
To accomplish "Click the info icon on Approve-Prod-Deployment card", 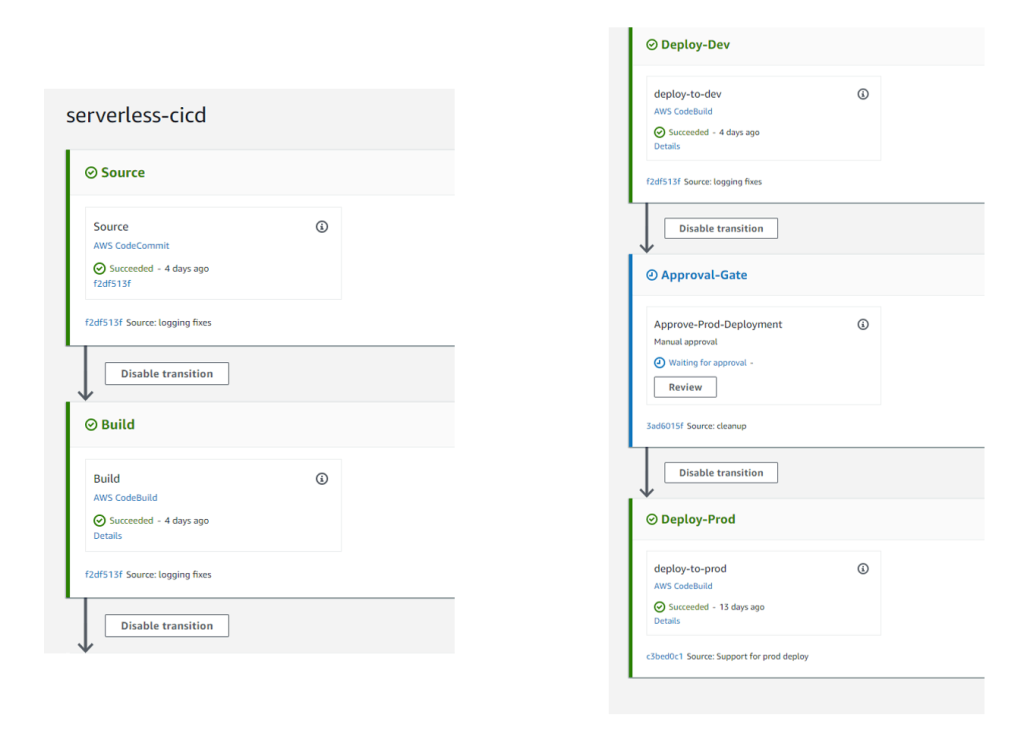I will (x=862, y=324).
